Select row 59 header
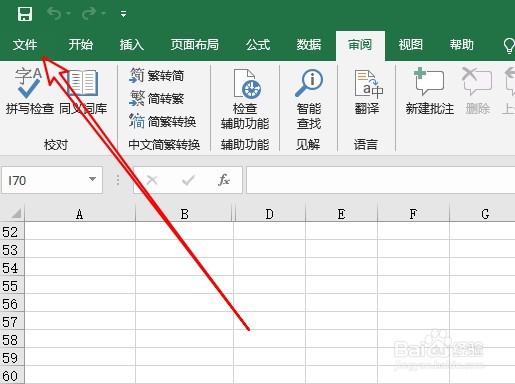The width and height of the screenshot is (515, 384). click(12, 357)
